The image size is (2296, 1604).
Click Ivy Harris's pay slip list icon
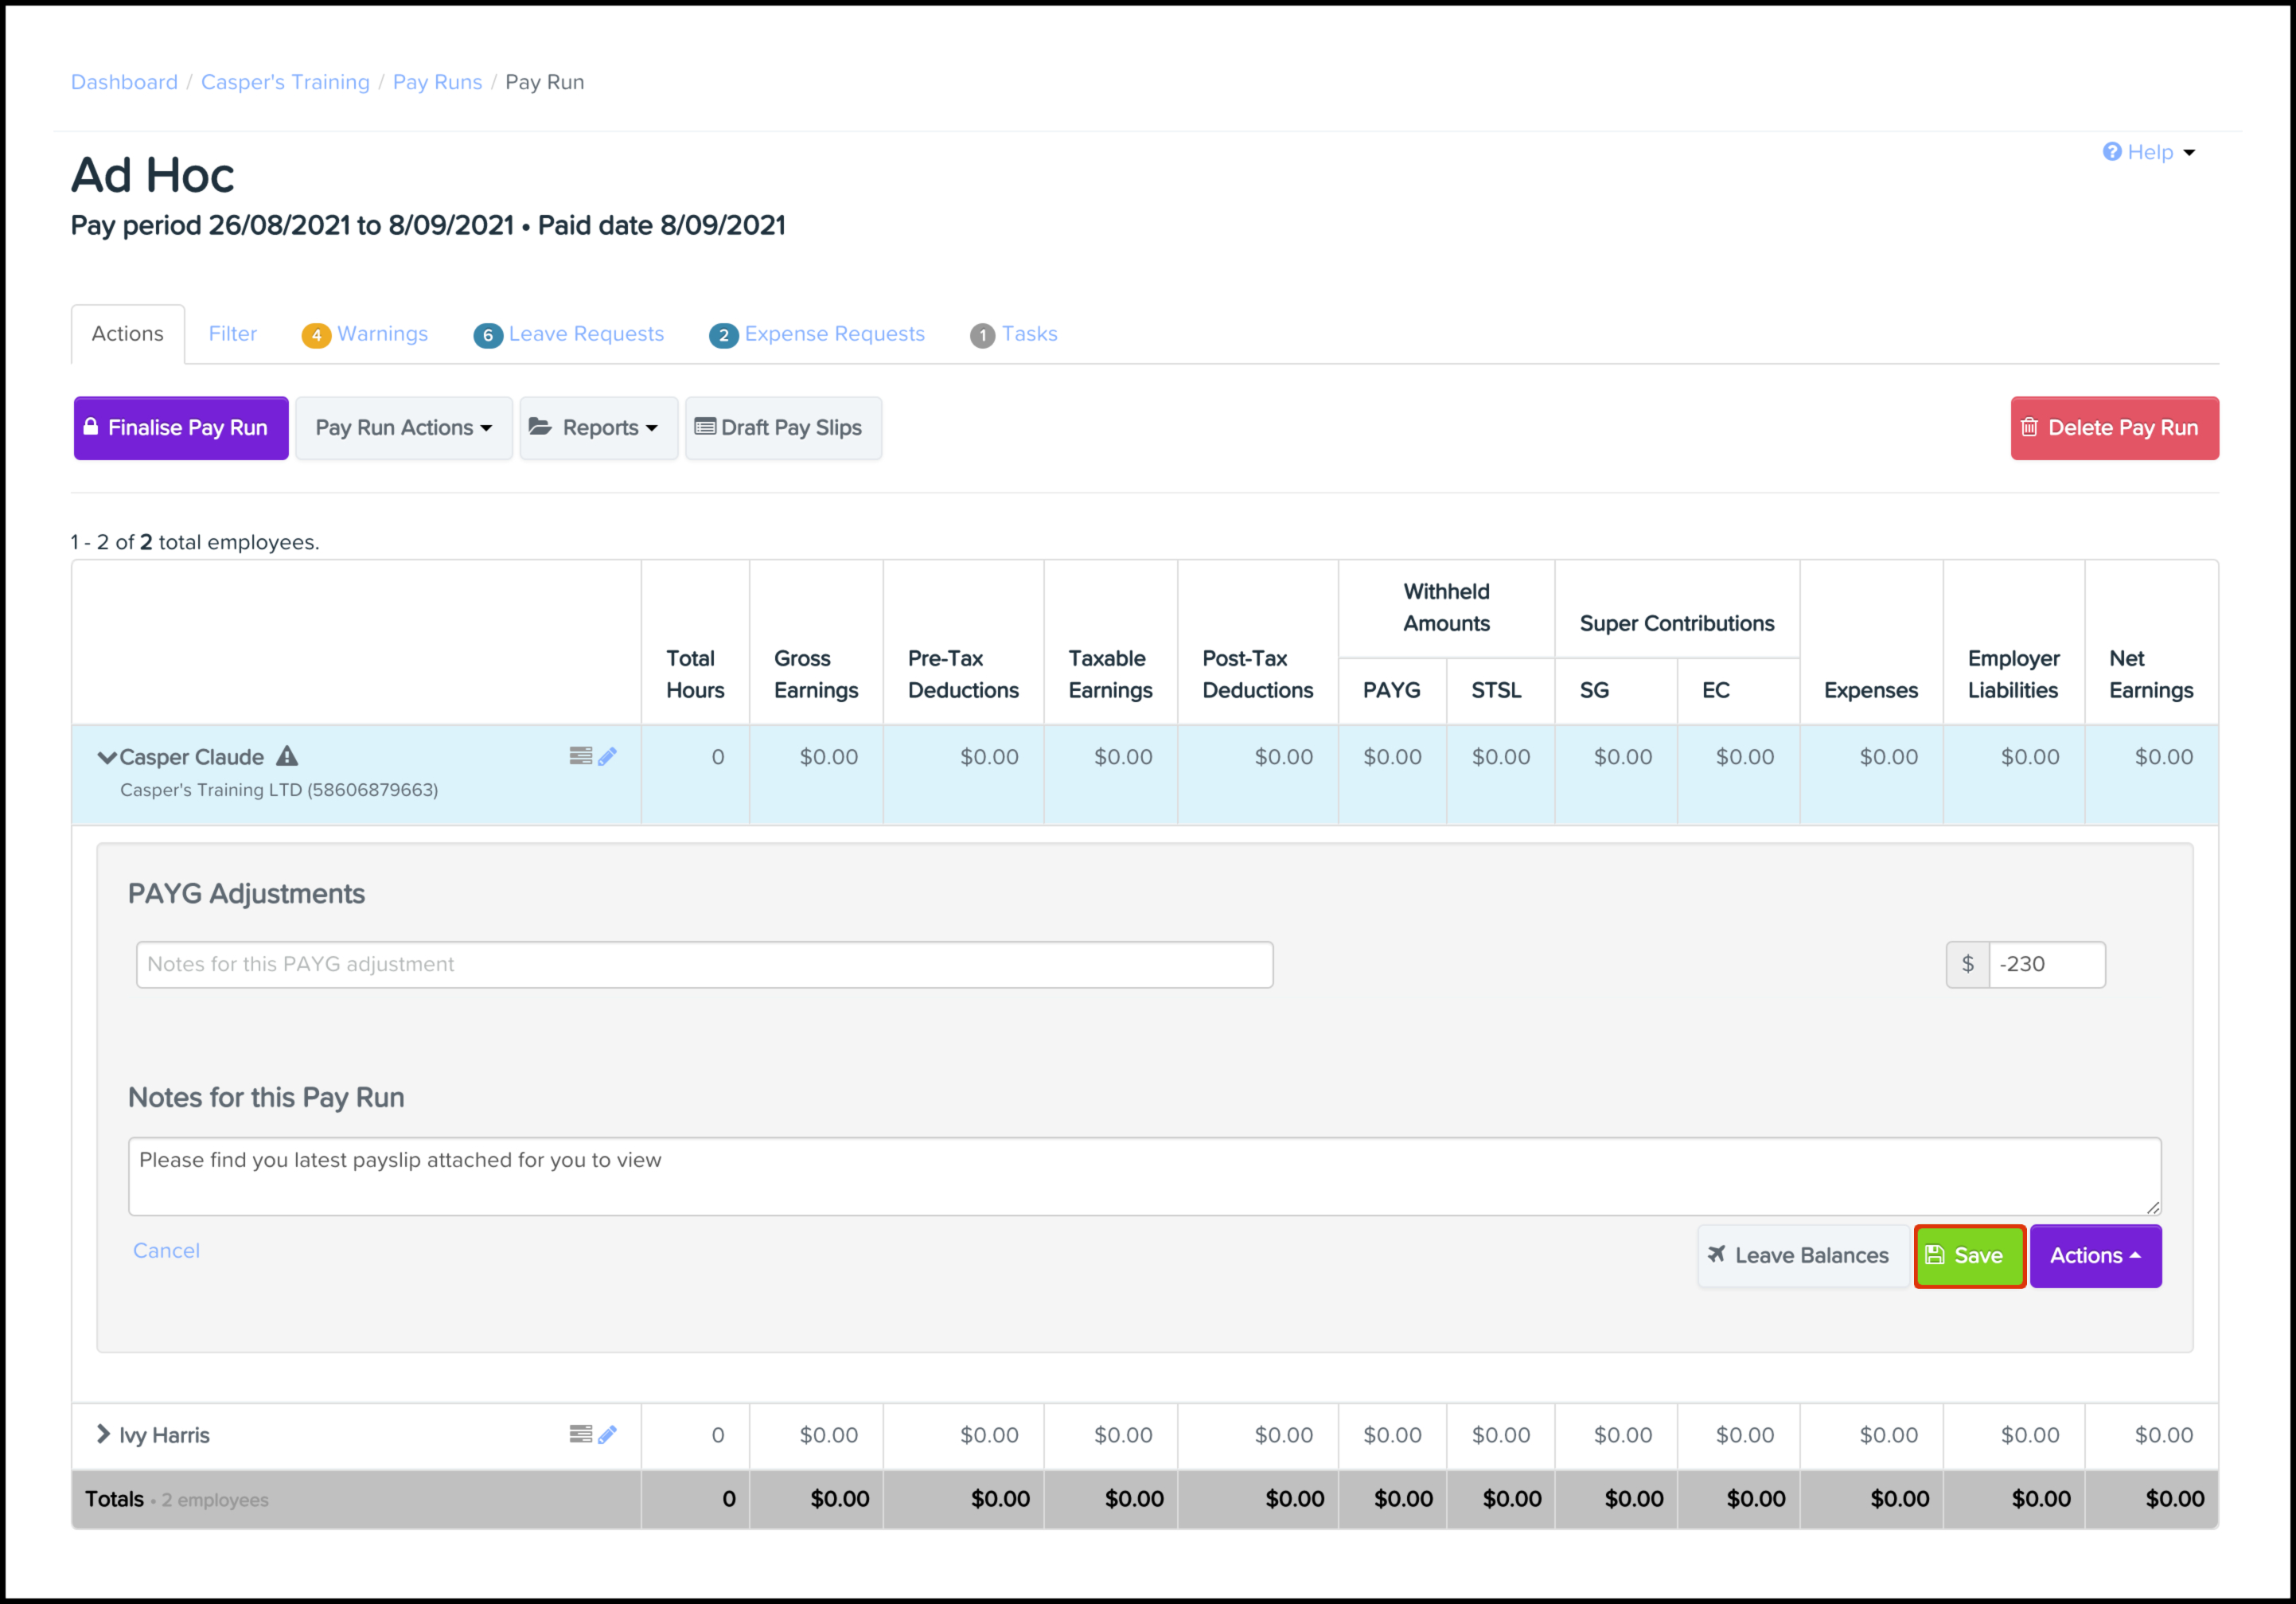click(x=580, y=1434)
